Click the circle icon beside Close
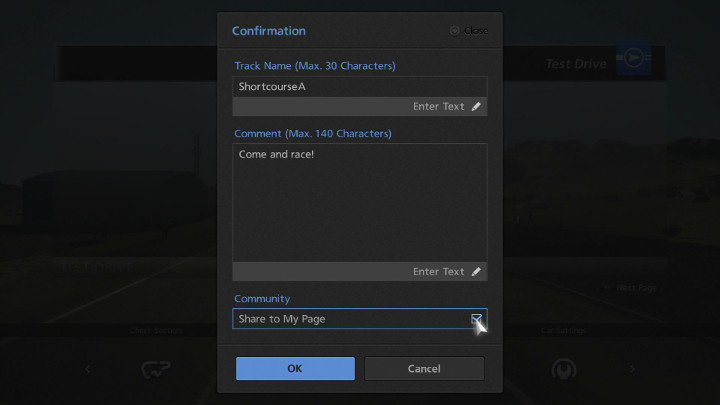This screenshot has height=405, width=720. coord(455,31)
